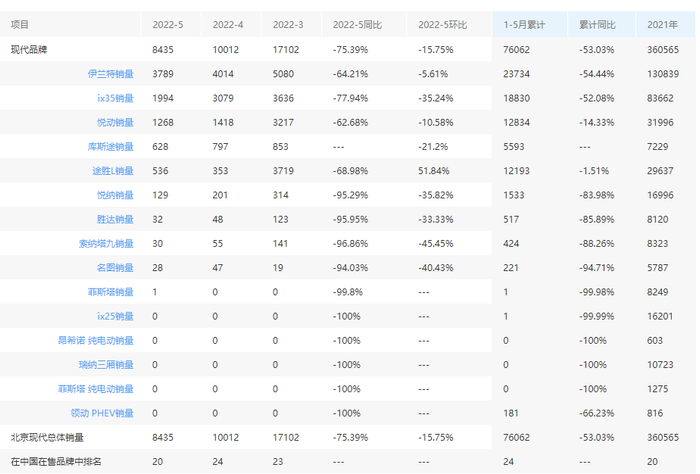
Task: Open the 库斯途销量 link
Action: (x=111, y=146)
